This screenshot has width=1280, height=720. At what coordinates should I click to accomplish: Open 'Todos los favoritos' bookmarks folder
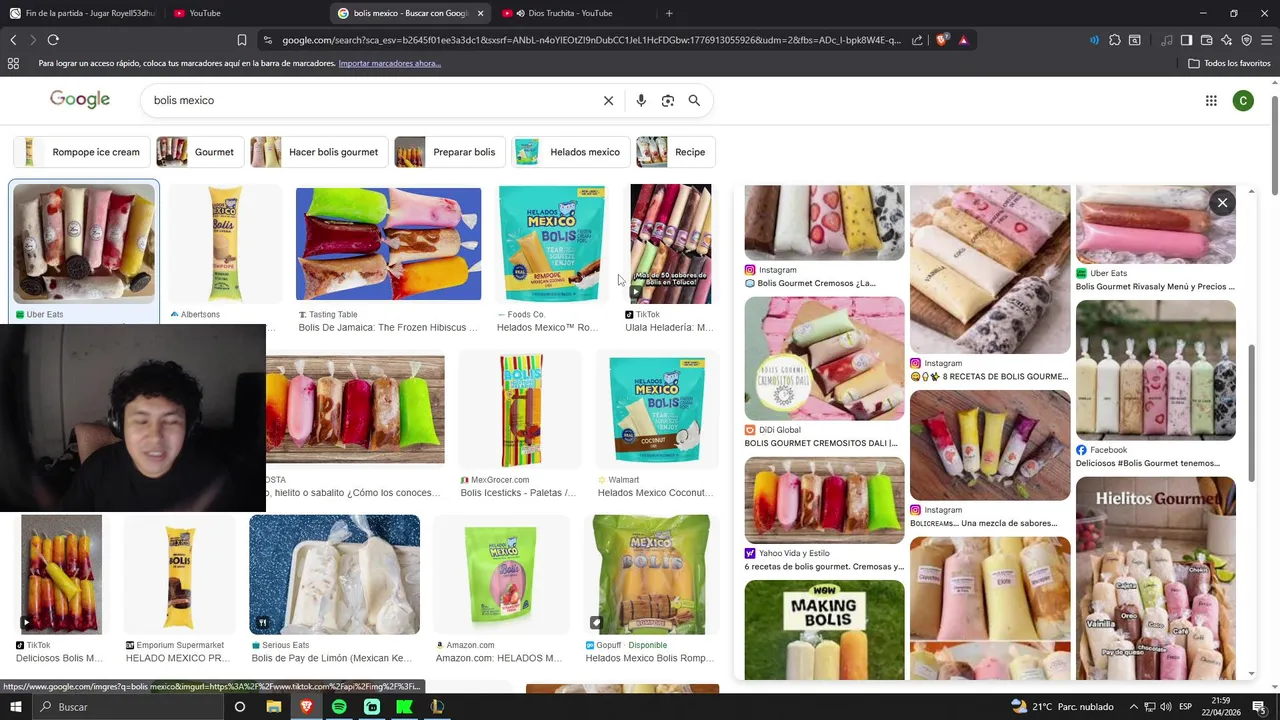pyautogui.click(x=1229, y=63)
